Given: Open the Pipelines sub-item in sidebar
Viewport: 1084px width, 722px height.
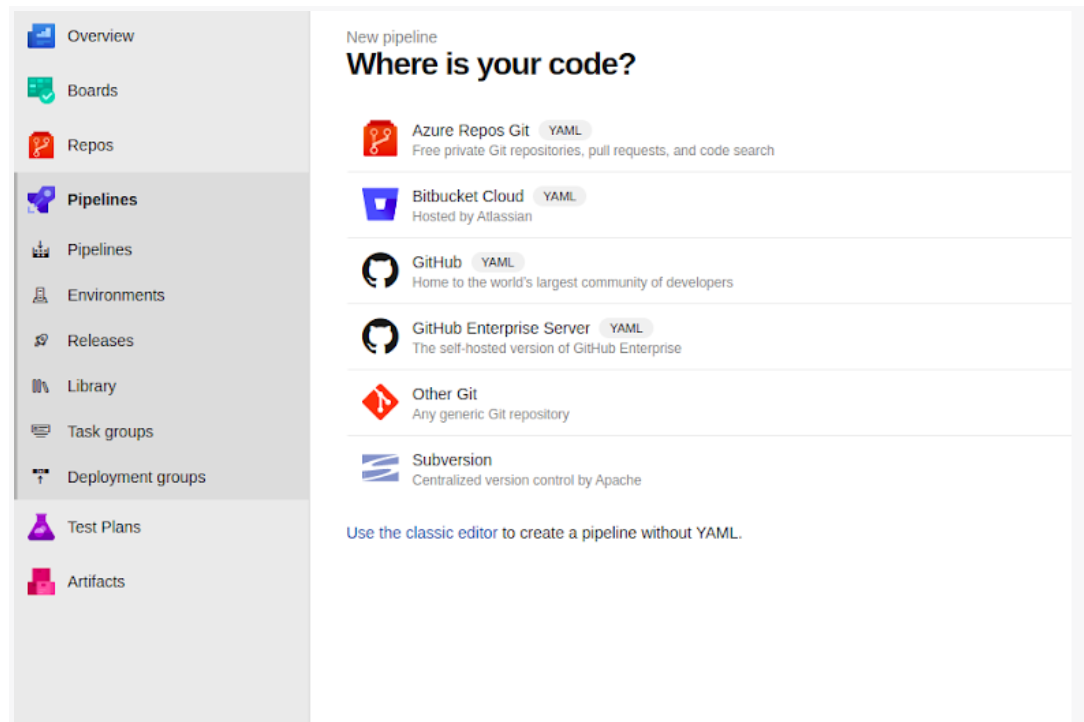Looking at the screenshot, I should pos(99,250).
